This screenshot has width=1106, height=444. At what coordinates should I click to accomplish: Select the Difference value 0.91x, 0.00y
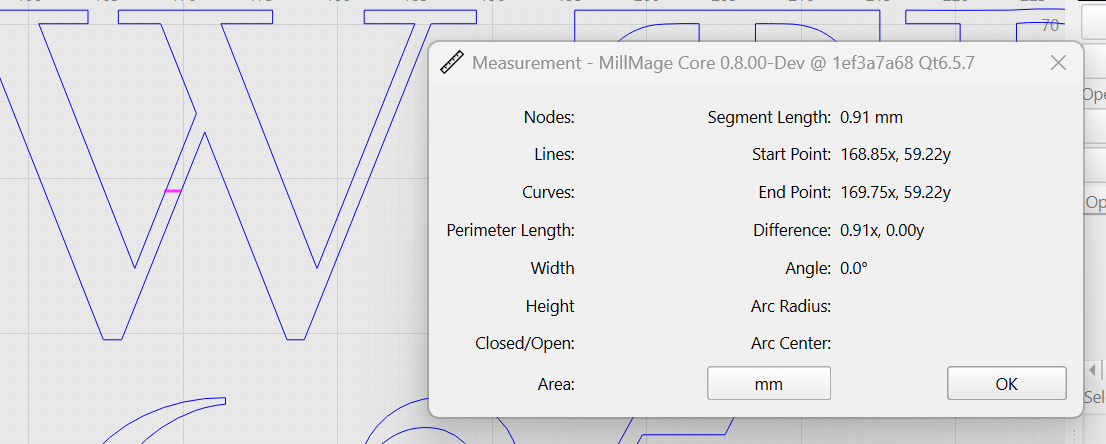[x=882, y=231]
